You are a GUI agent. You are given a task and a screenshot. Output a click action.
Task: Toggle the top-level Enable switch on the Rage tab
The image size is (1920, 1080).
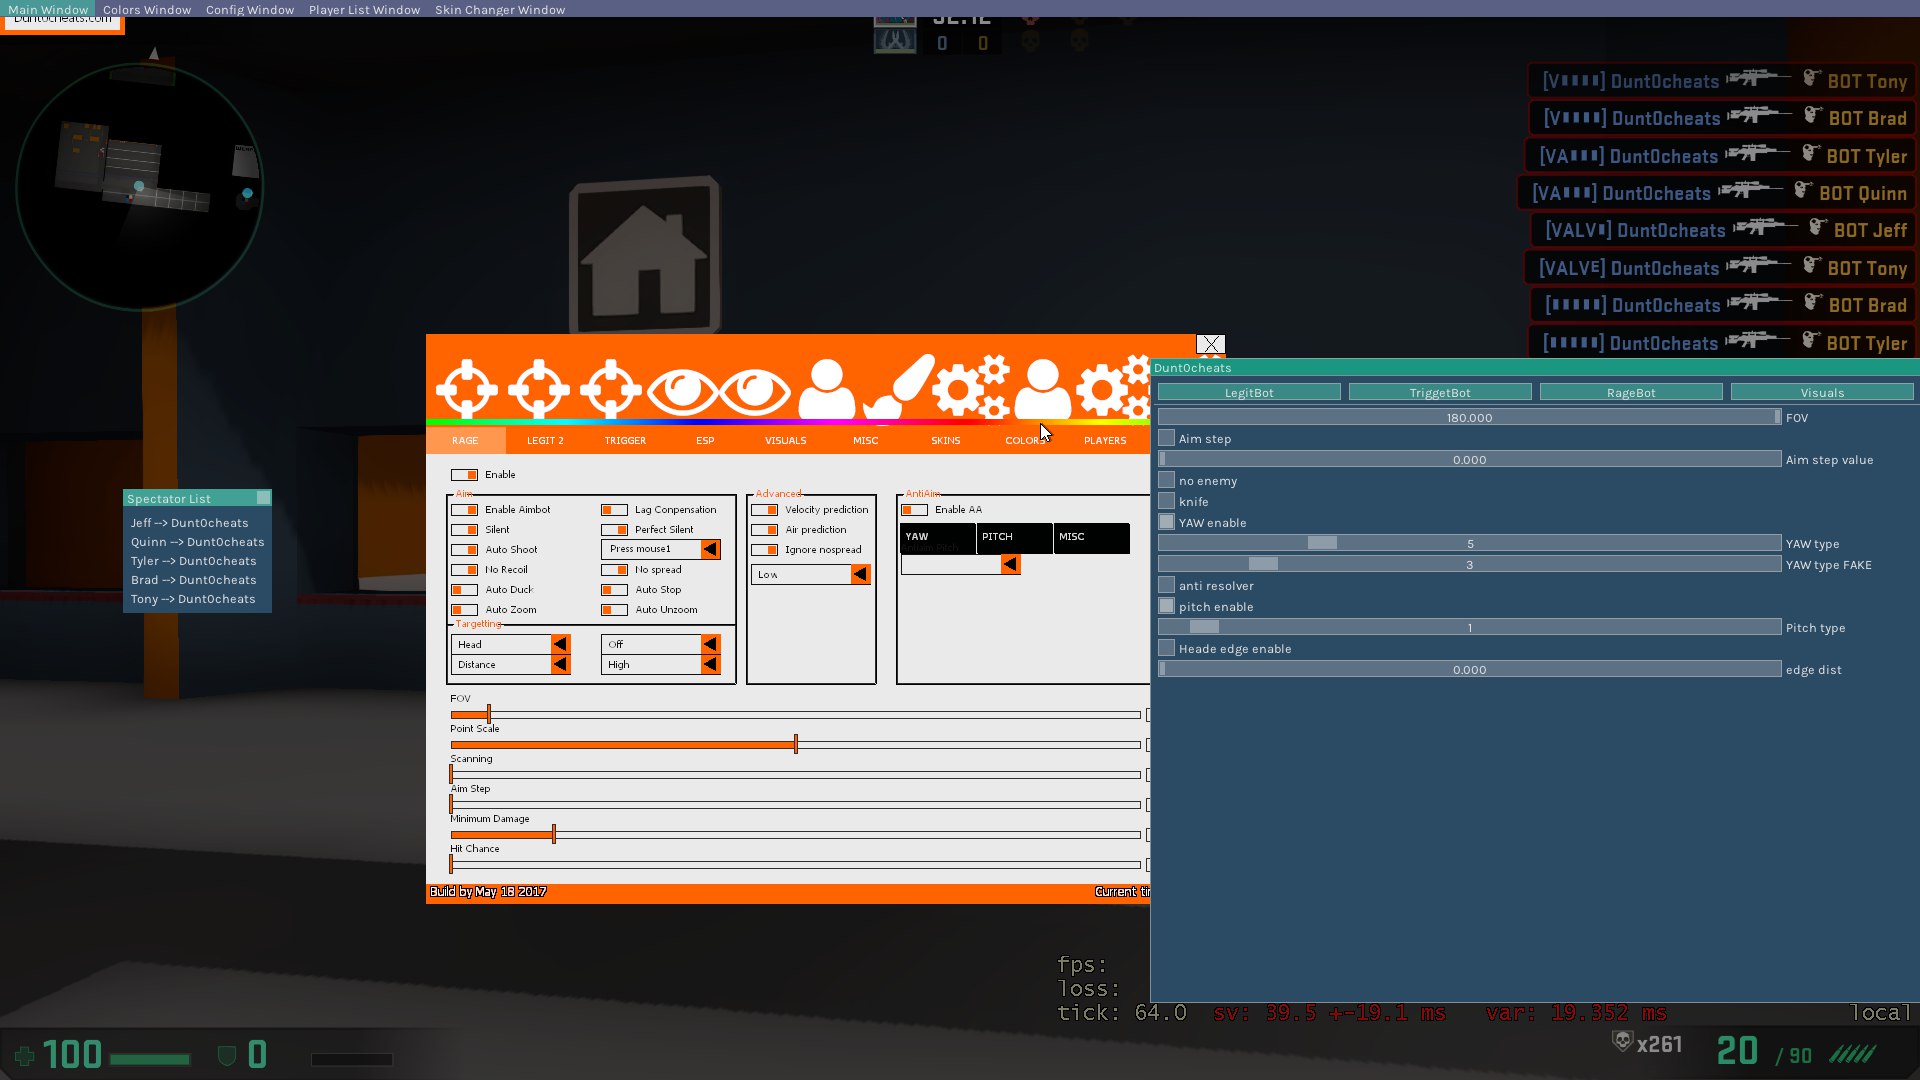(x=464, y=475)
